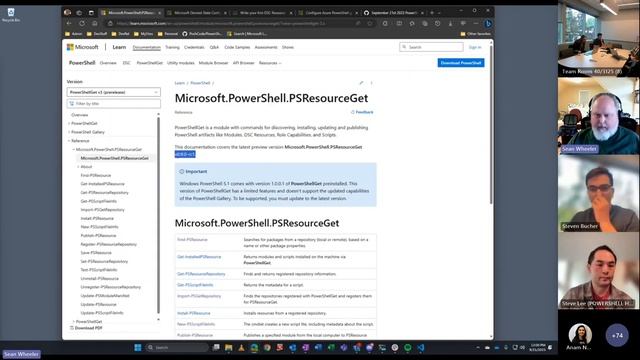Click the Sign in link
This screenshot has height=360, width=640.
tap(475, 47)
